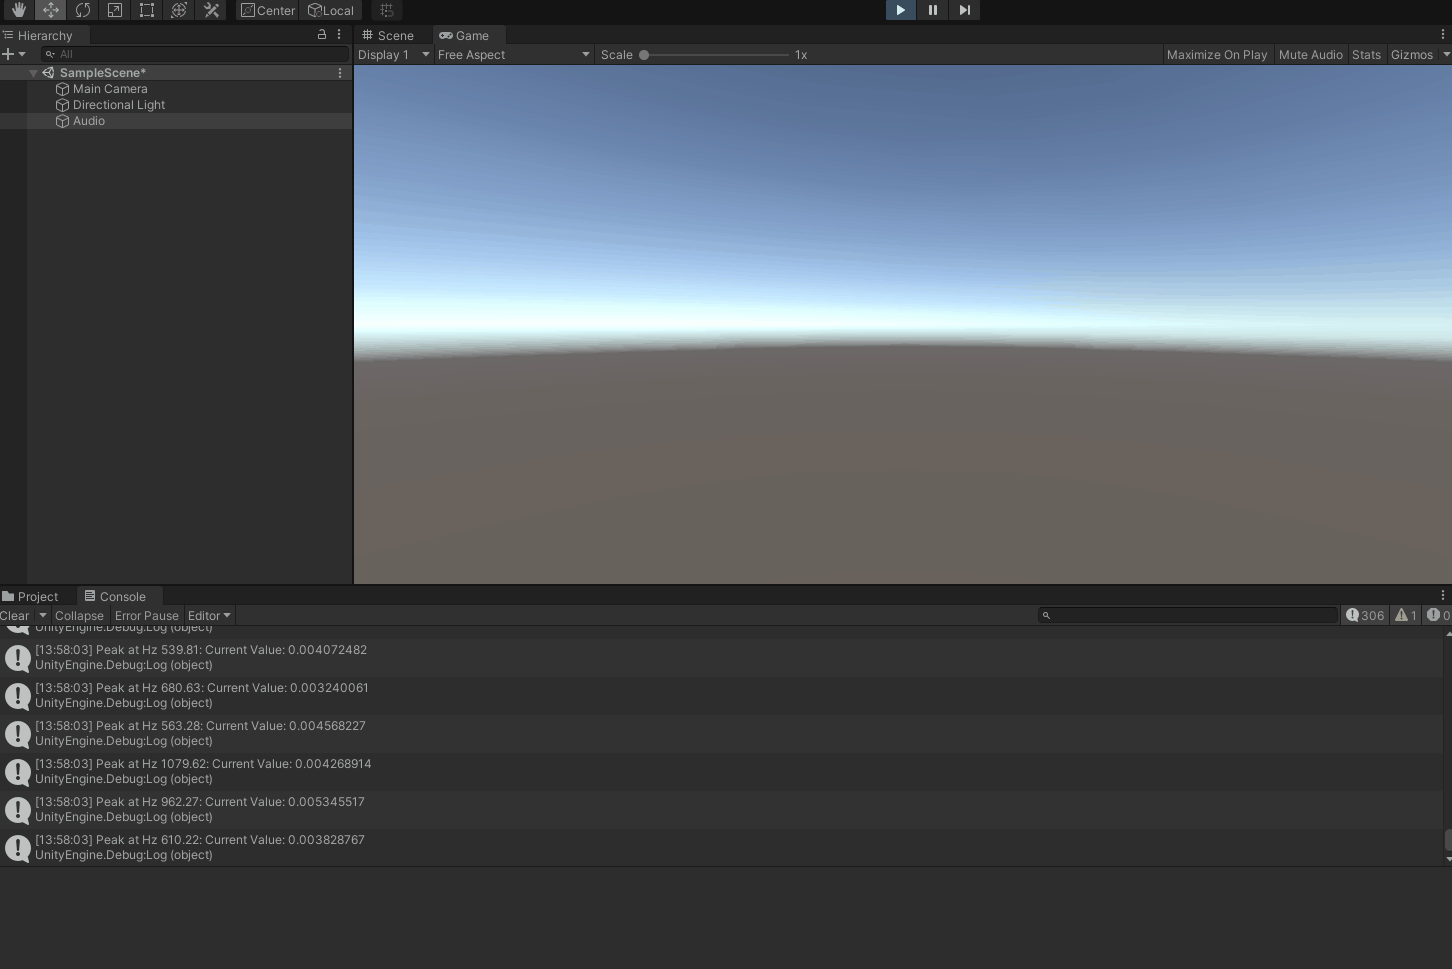Switch to the Project tab

tap(31, 597)
